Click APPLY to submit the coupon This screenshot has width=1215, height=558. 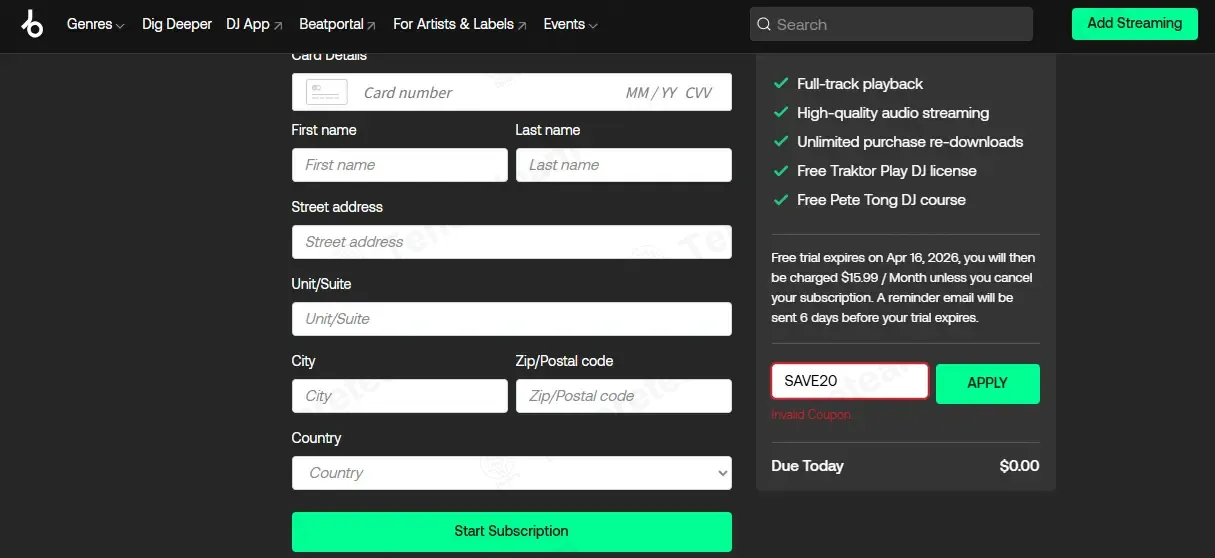coord(987,383)
